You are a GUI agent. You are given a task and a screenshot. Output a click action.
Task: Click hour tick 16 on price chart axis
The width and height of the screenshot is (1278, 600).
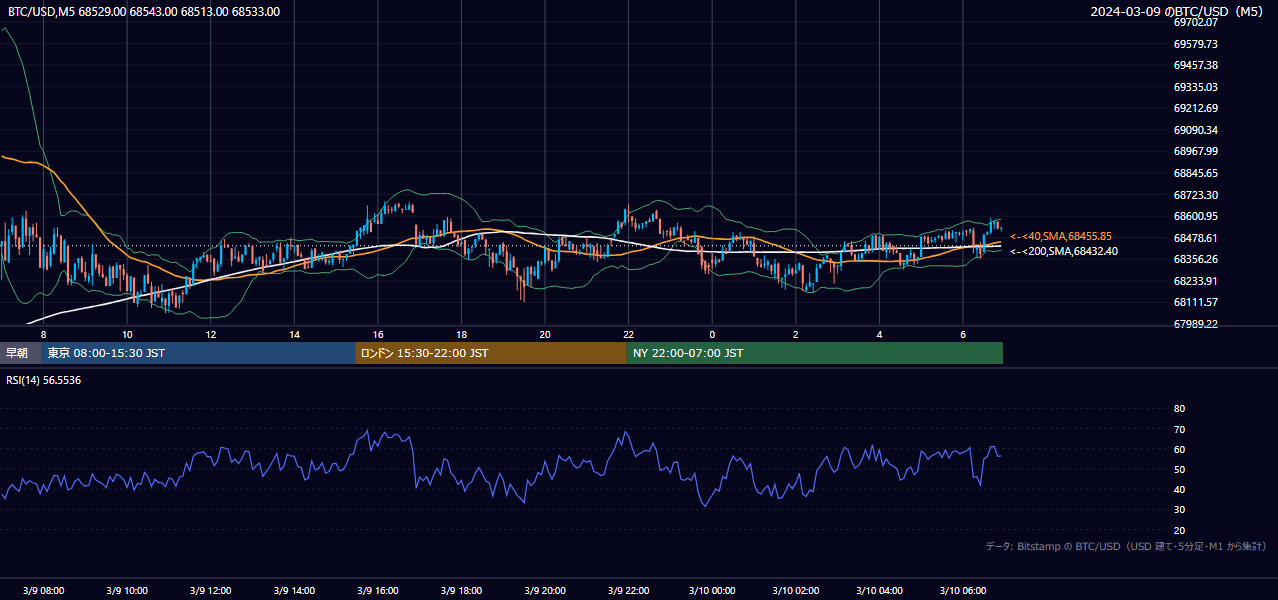point(378,334)
